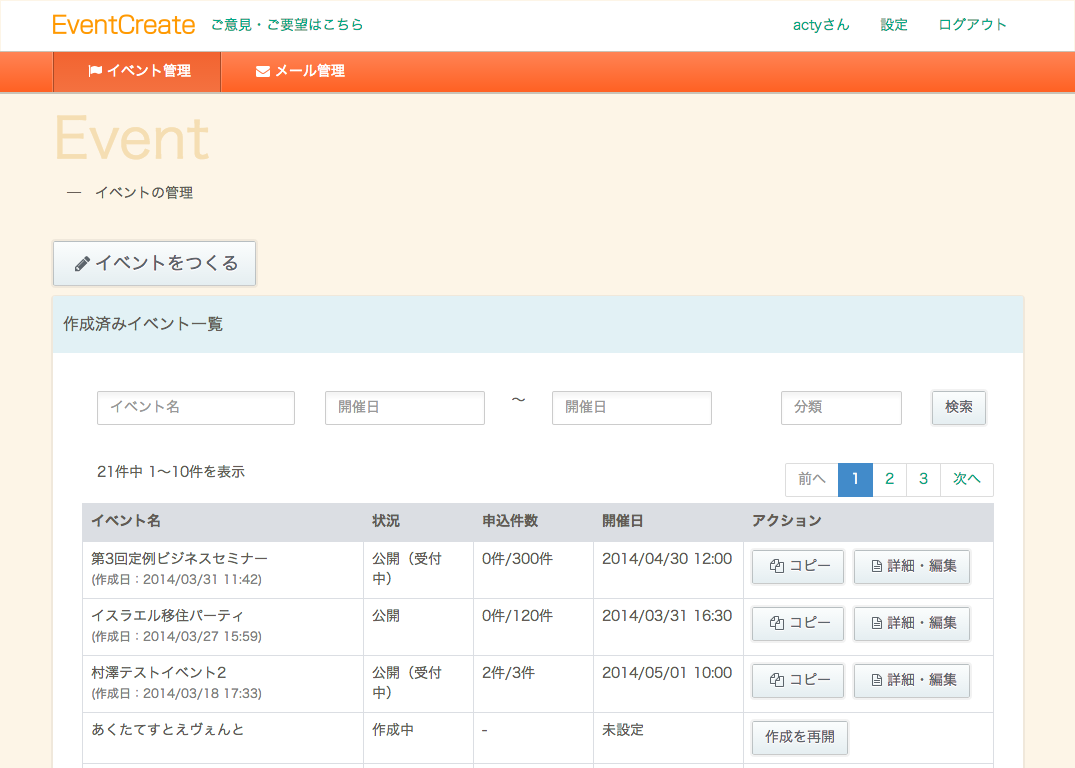This screenshot has width=1075, height=768.
Task: Click the EventCreate logo
Action: point(124,25)
